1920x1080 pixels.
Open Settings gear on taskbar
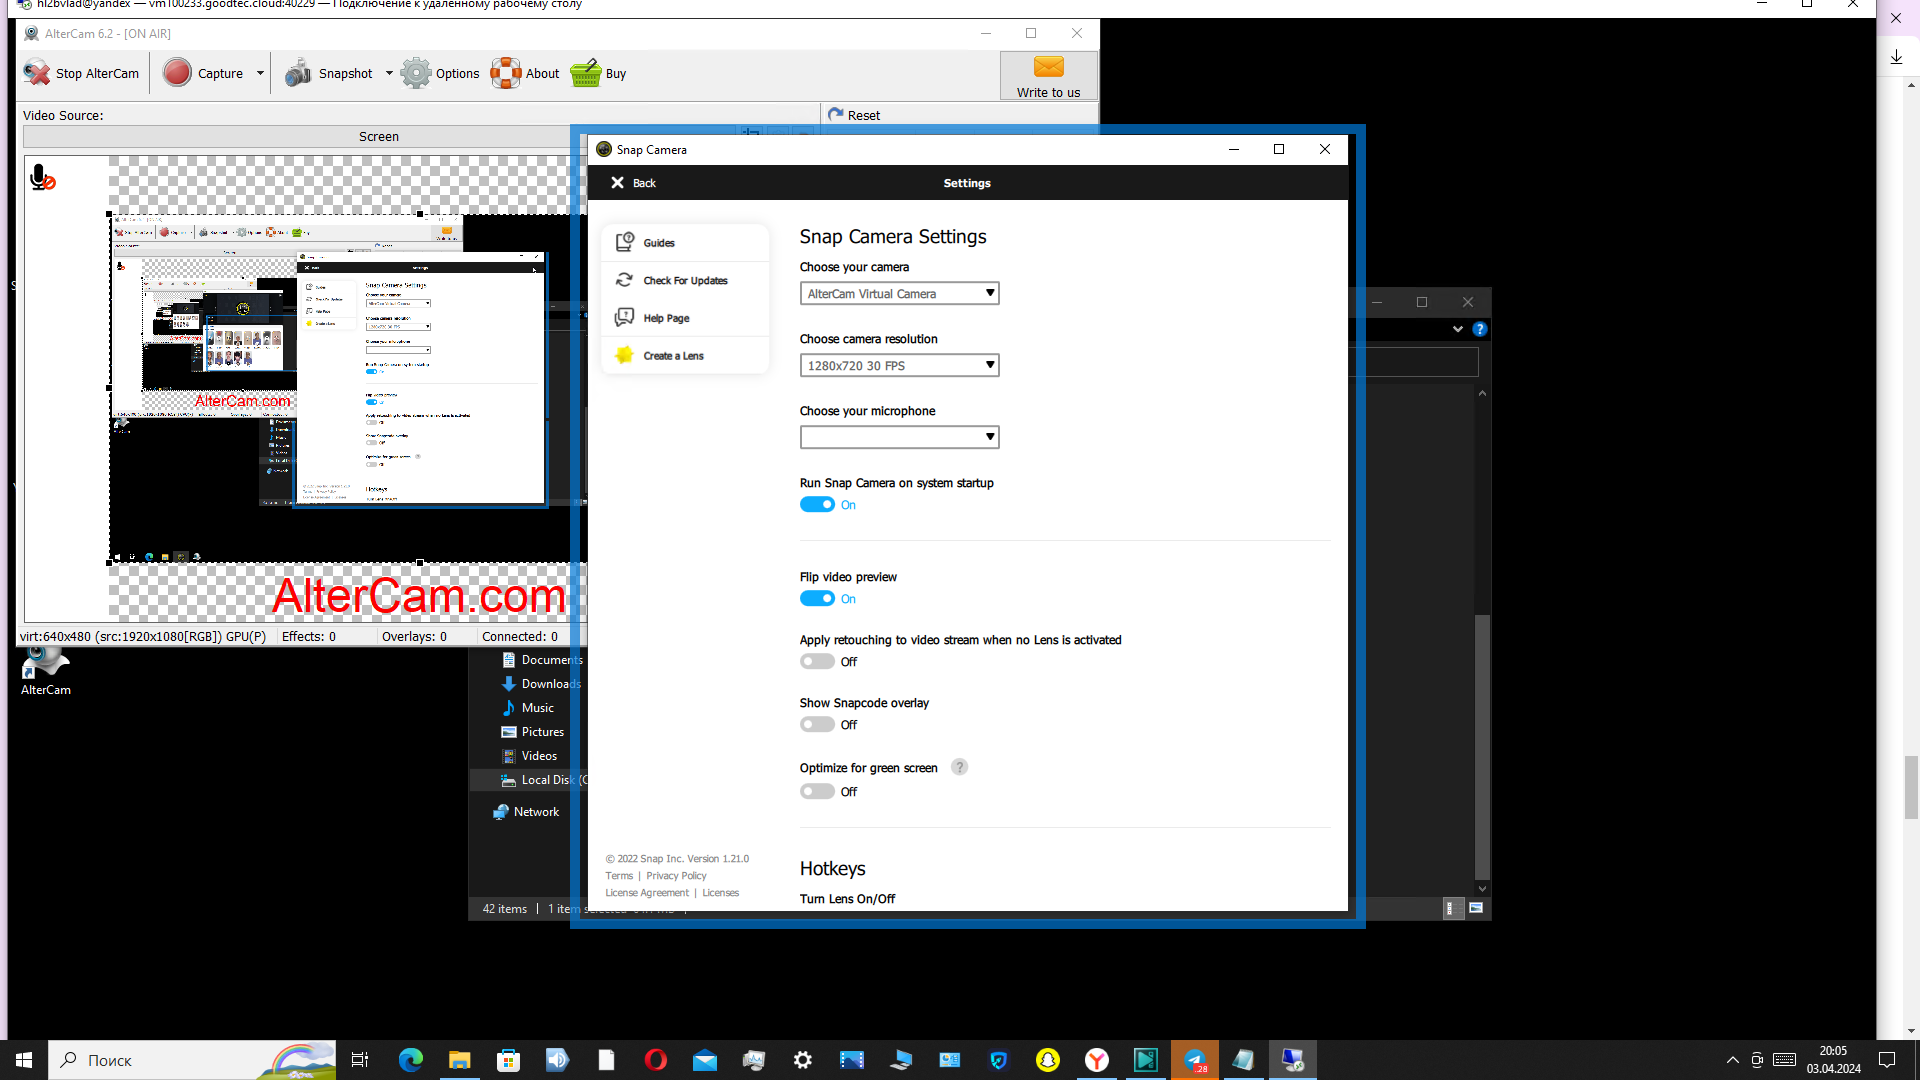click(x=803, y=1060)
